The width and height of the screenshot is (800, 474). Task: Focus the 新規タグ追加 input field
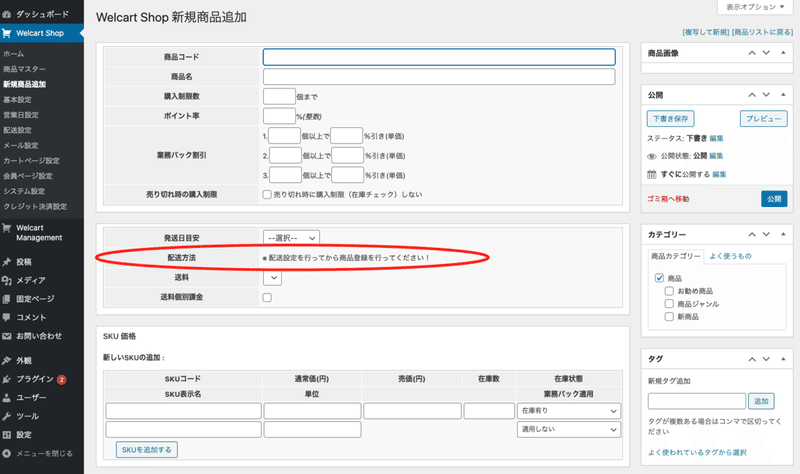pyautogui.click(x=696, y=402)
